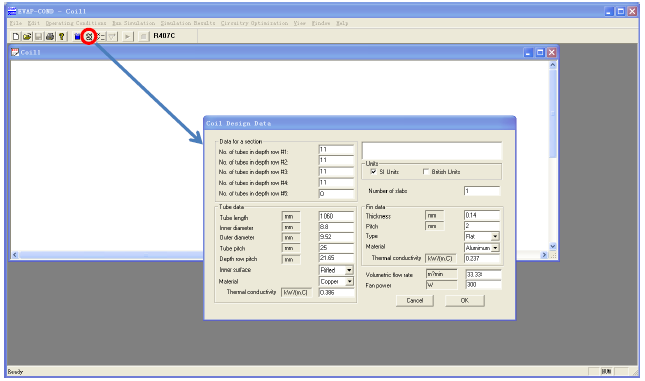Click the depth row #1 tubes field
Image resolution: width=645 pixels, height=381 pixels.
click(x=336, y=150)
